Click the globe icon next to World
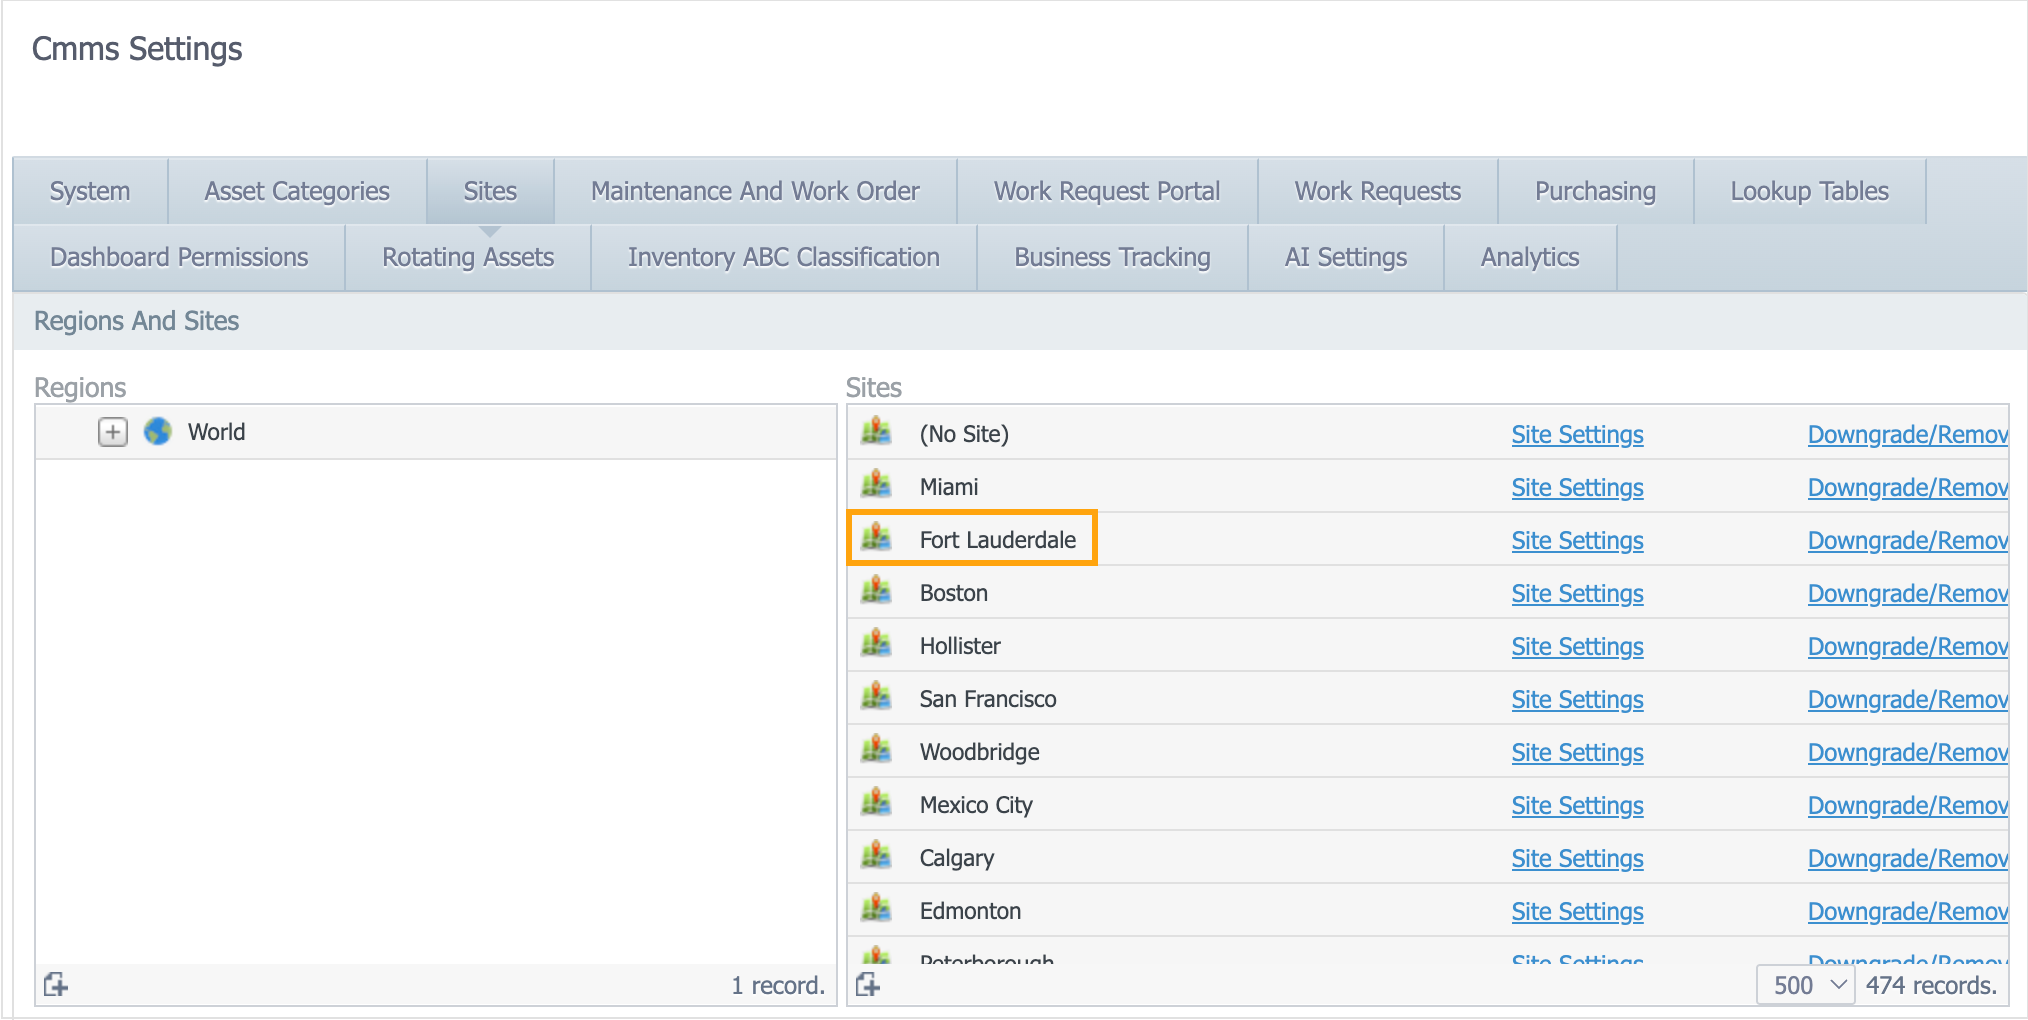2028x1020 pixels. (158, 432)
